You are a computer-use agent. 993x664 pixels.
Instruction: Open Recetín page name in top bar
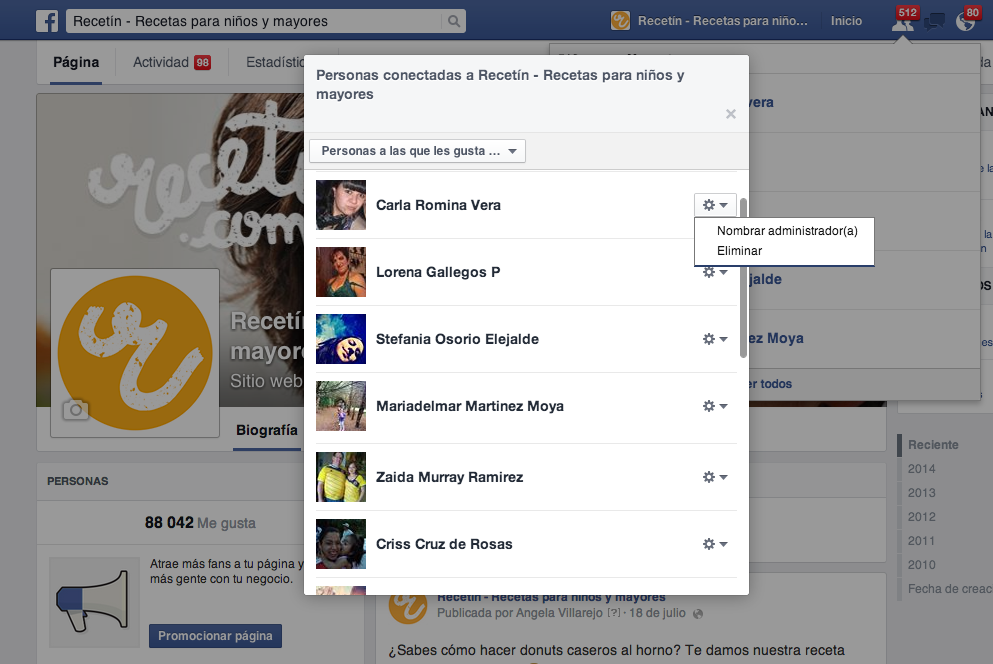click(x=723, y=21)
